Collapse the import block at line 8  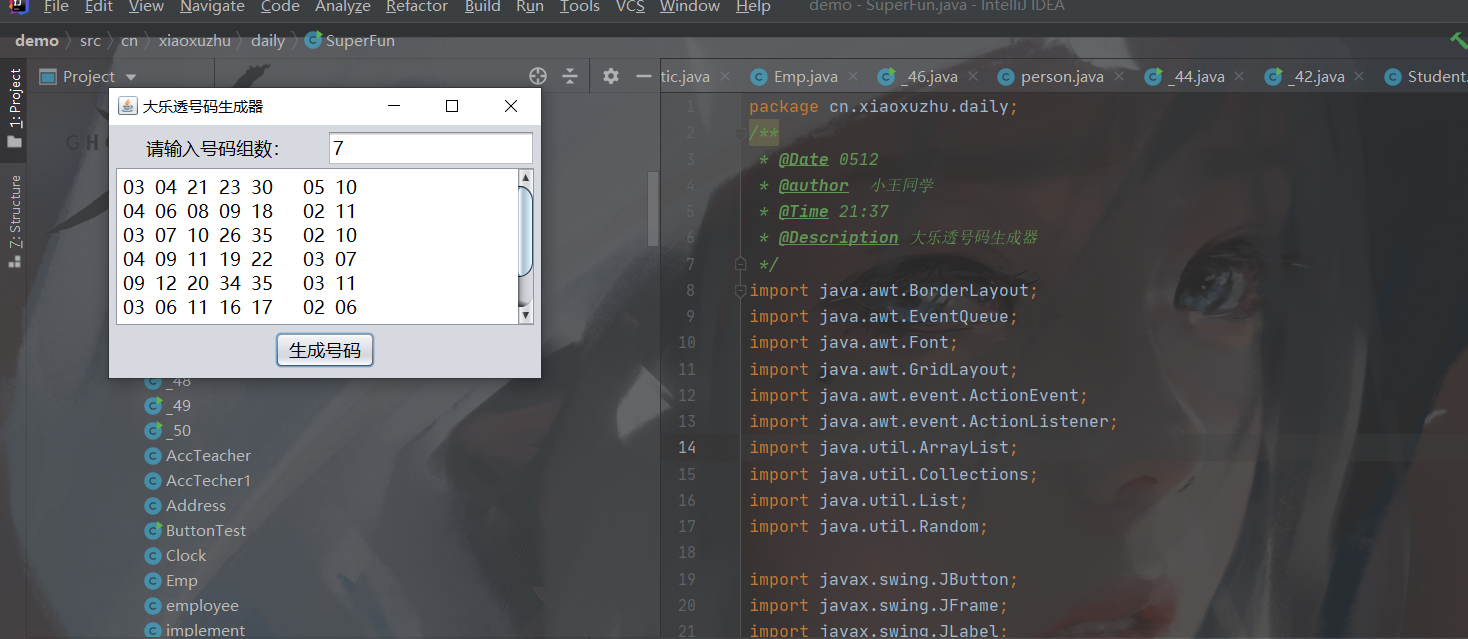point(740,291)
